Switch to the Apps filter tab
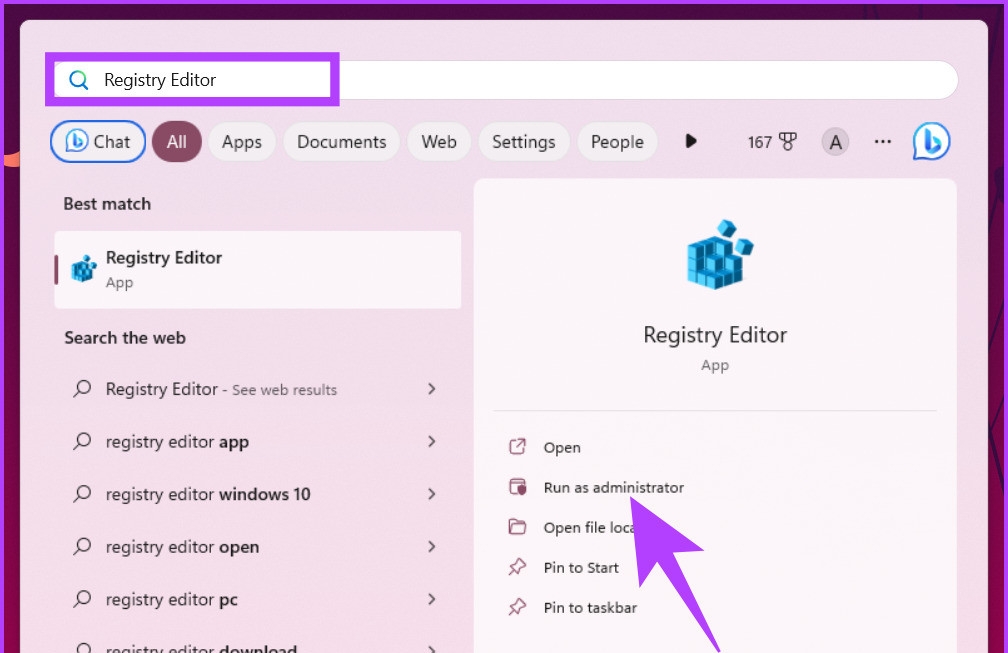Image resolution: width=1008 pixels, height=653 pixels. coord(242,141)
